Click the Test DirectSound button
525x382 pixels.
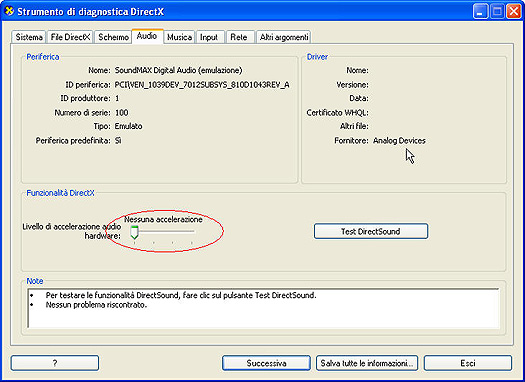371,231
